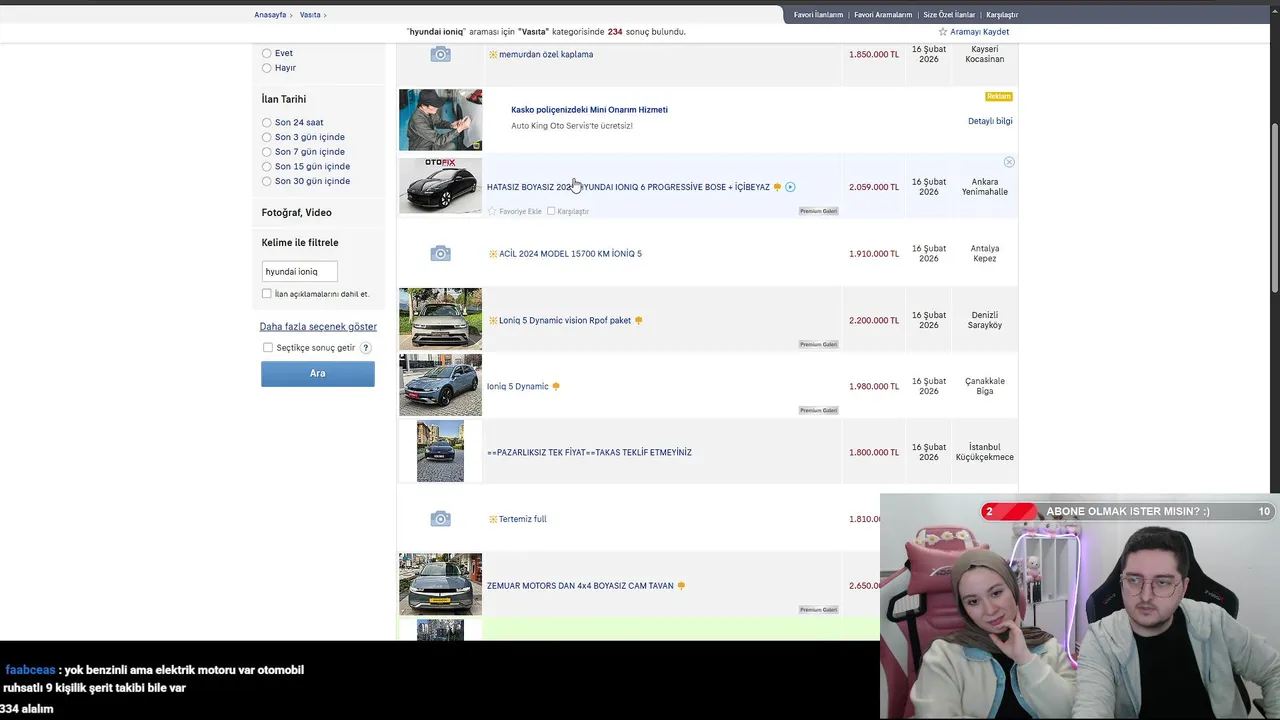Go to Anasayfa breadcrumb

point(270,15)
